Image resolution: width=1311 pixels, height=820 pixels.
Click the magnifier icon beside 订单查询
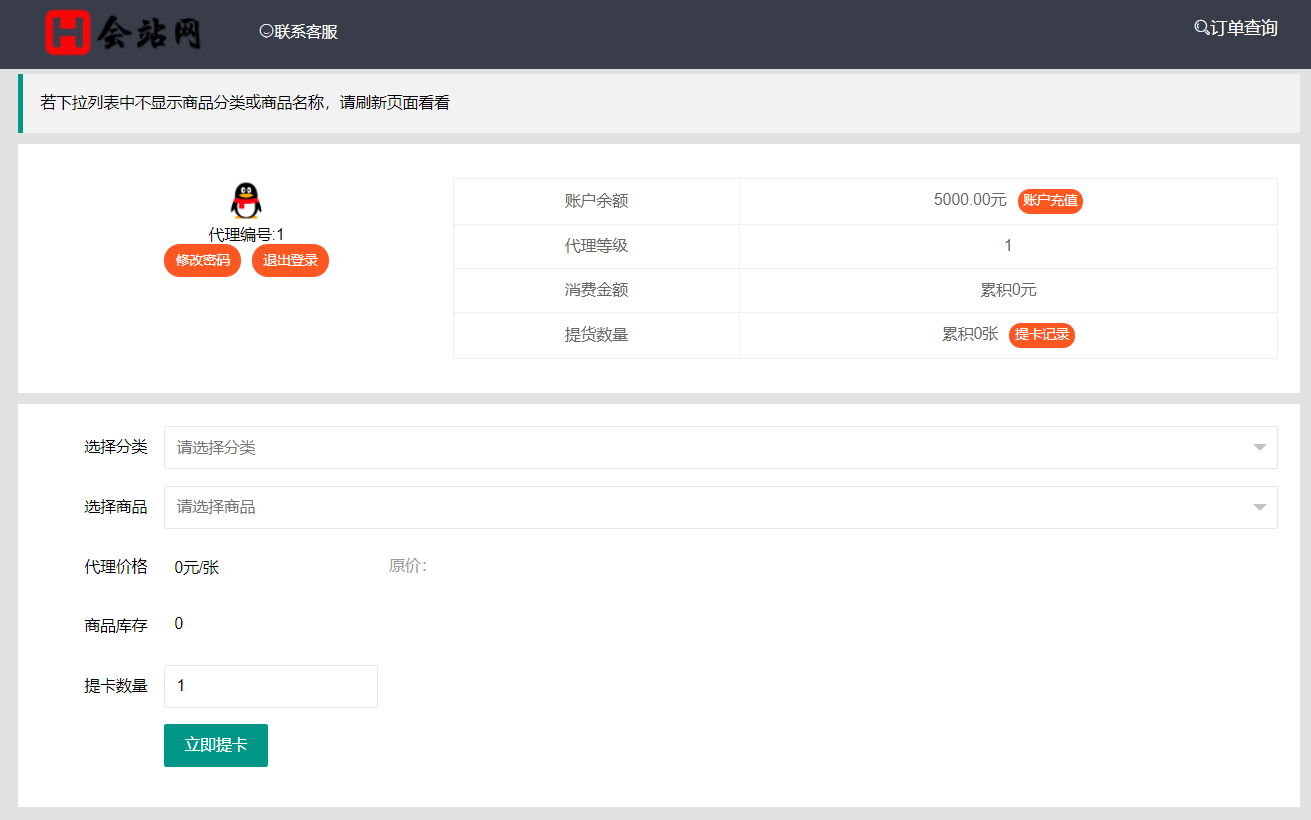[1201, 28]
